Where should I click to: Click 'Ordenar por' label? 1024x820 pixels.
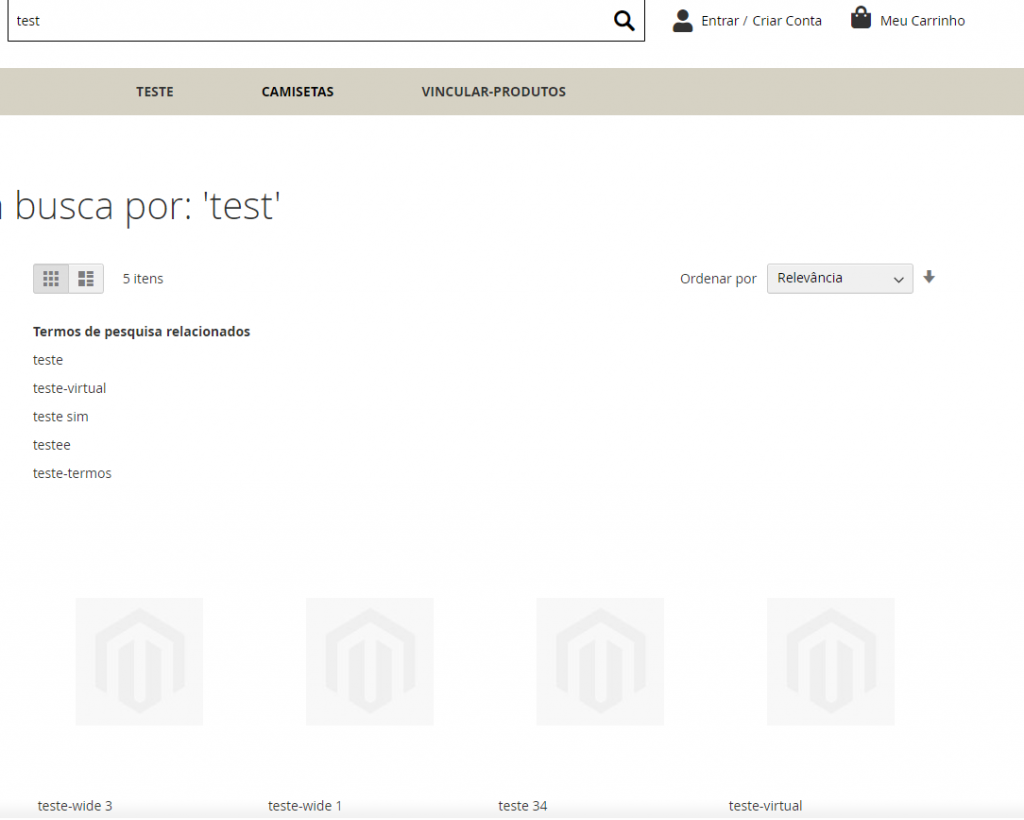click(718, 279)
